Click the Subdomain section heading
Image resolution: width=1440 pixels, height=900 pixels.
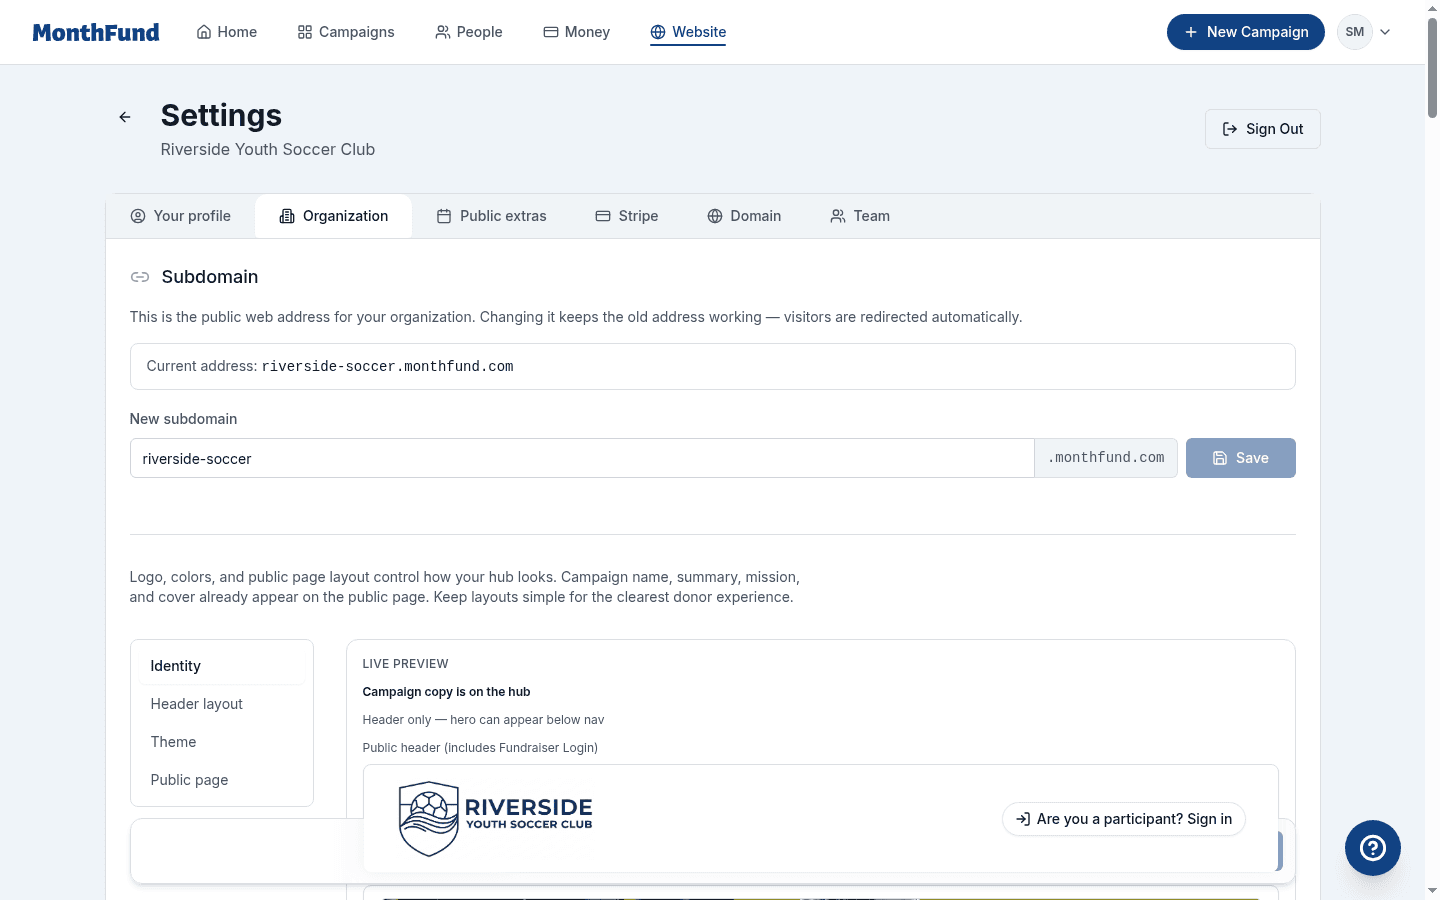tap(210, 277)
